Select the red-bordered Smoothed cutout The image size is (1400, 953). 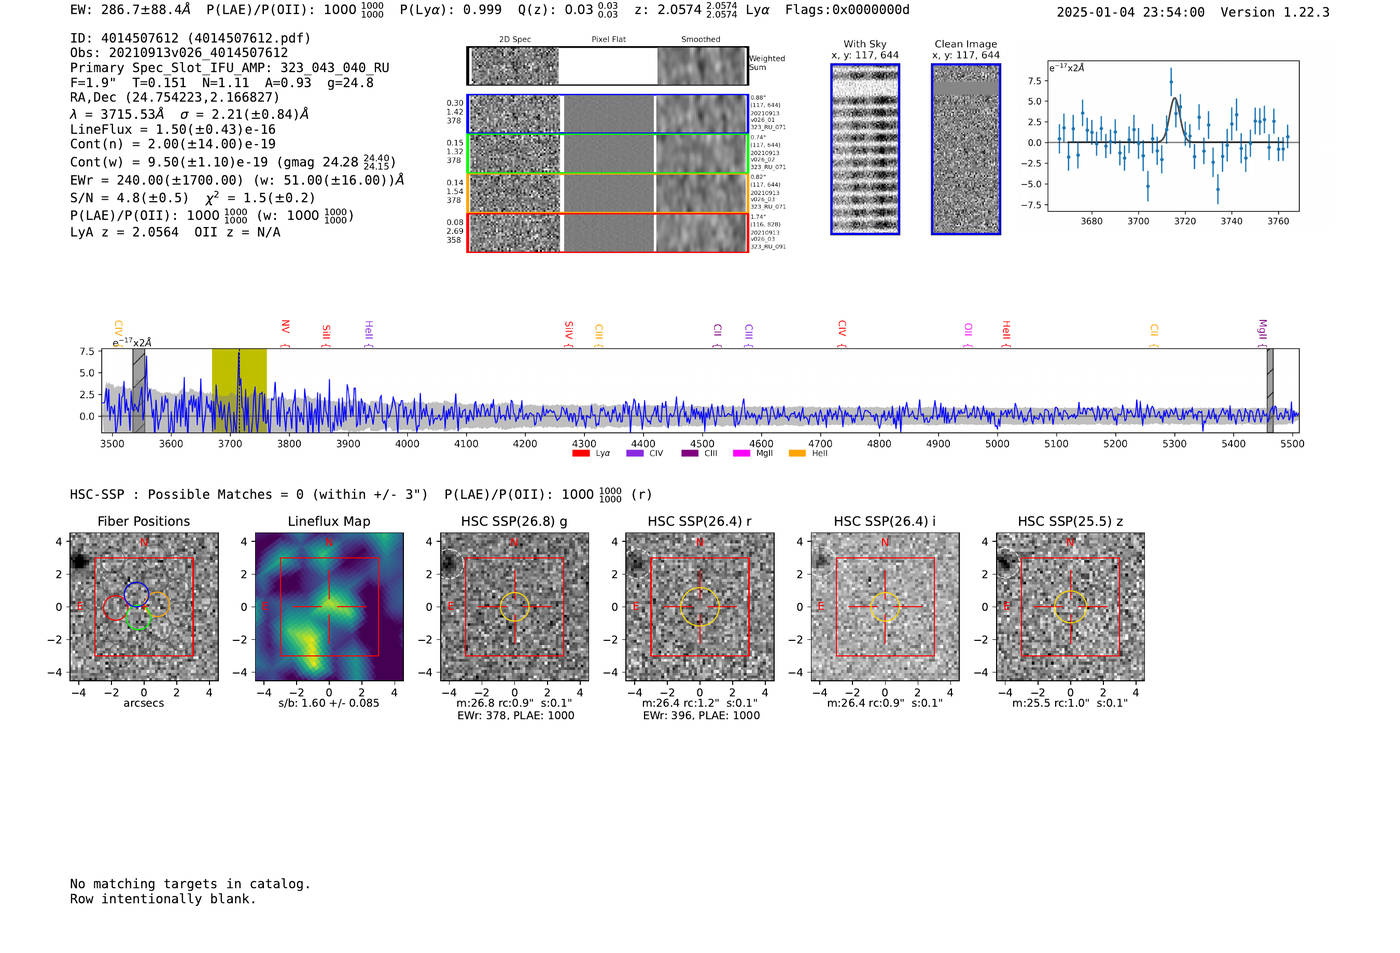pos(702,233)
